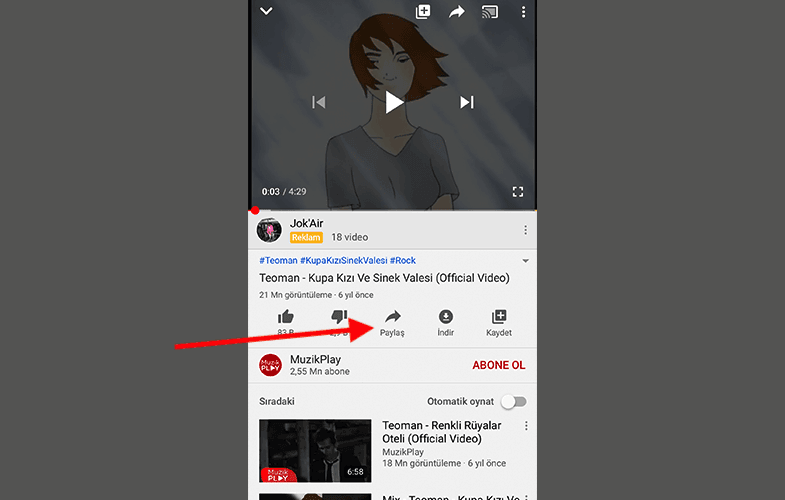Tap the Paylaş share button

coord(392,323)
